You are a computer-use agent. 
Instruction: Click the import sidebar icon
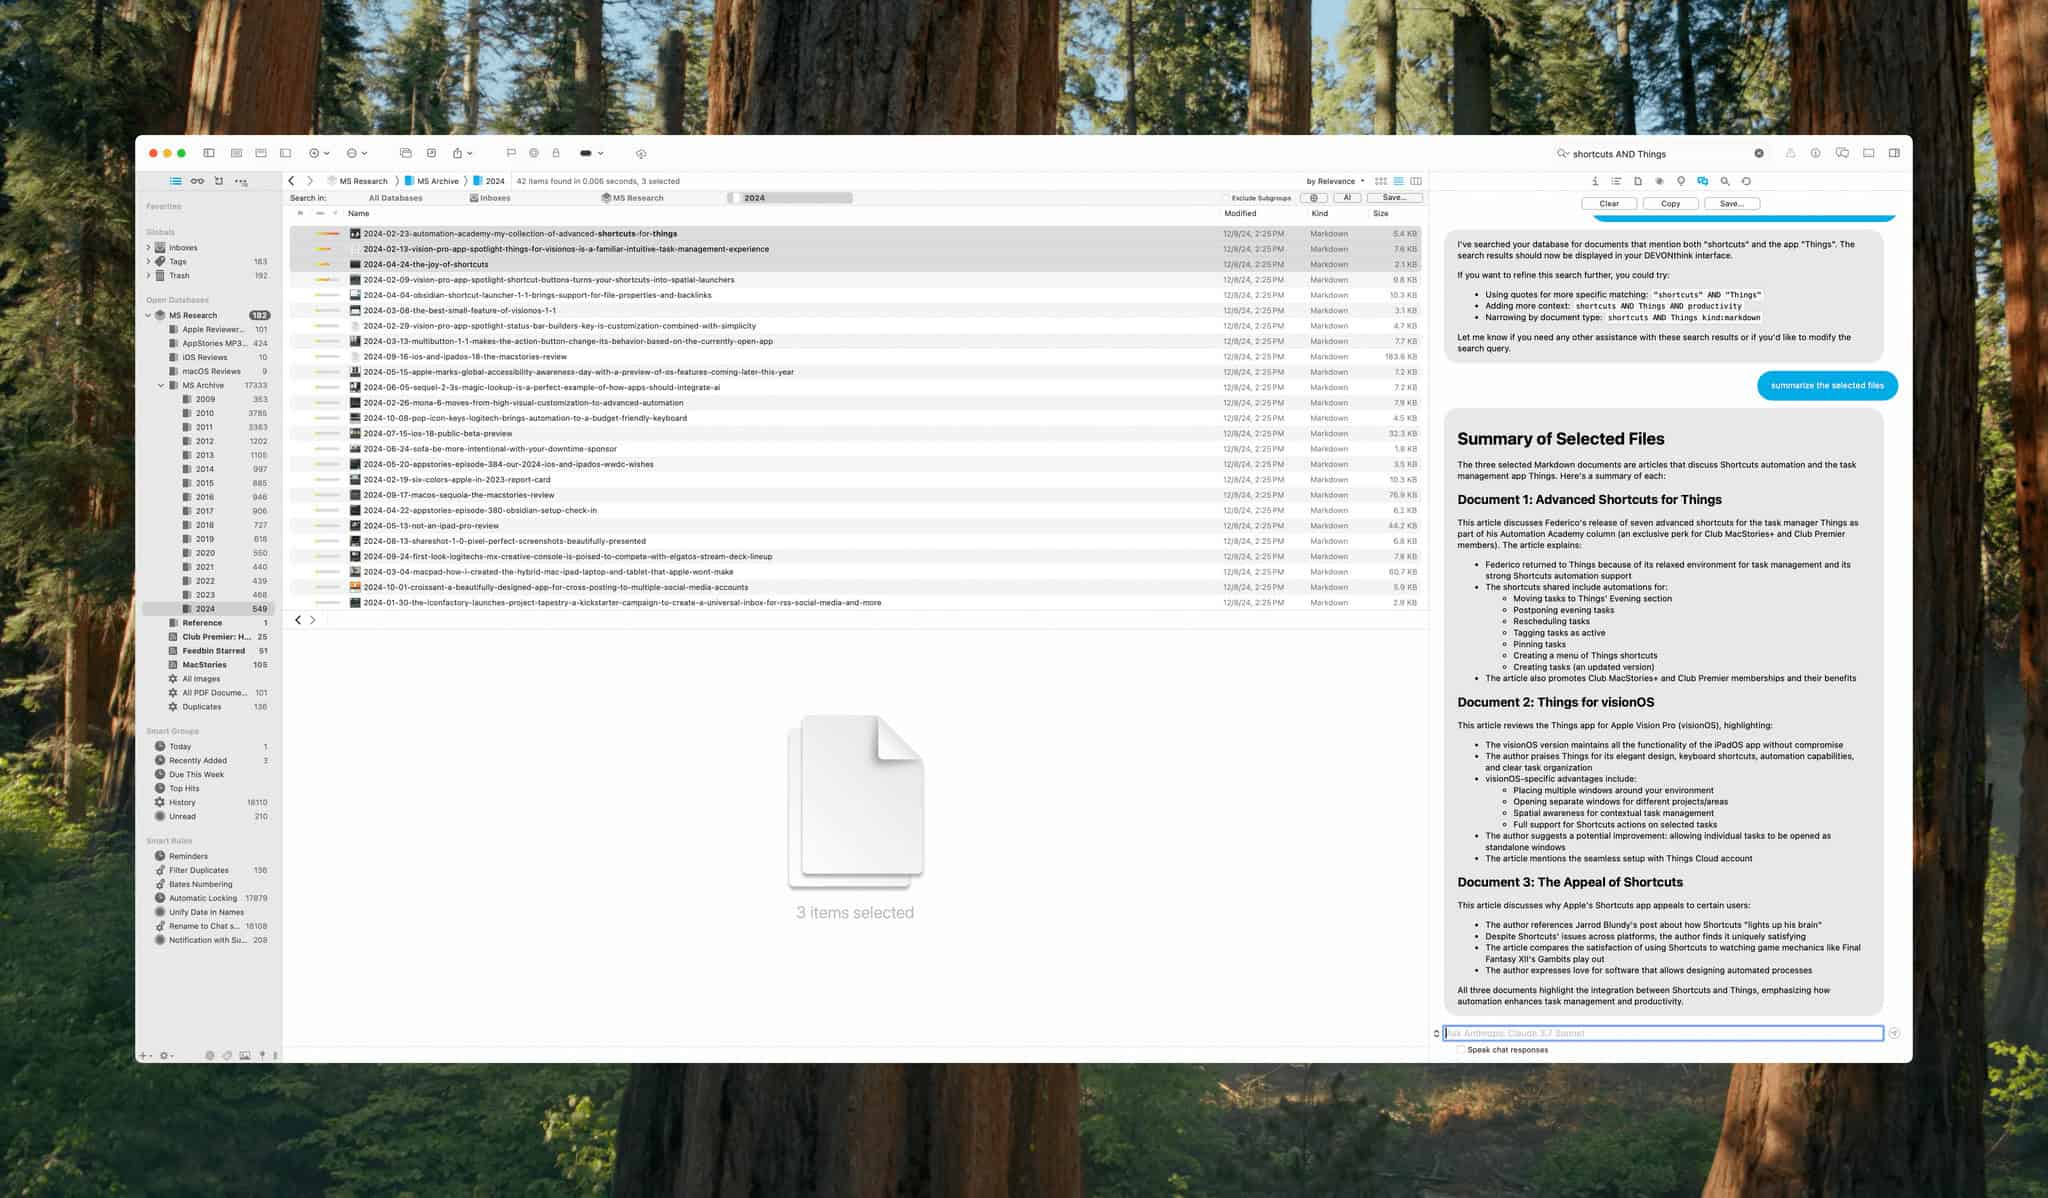tap(219, 181)
